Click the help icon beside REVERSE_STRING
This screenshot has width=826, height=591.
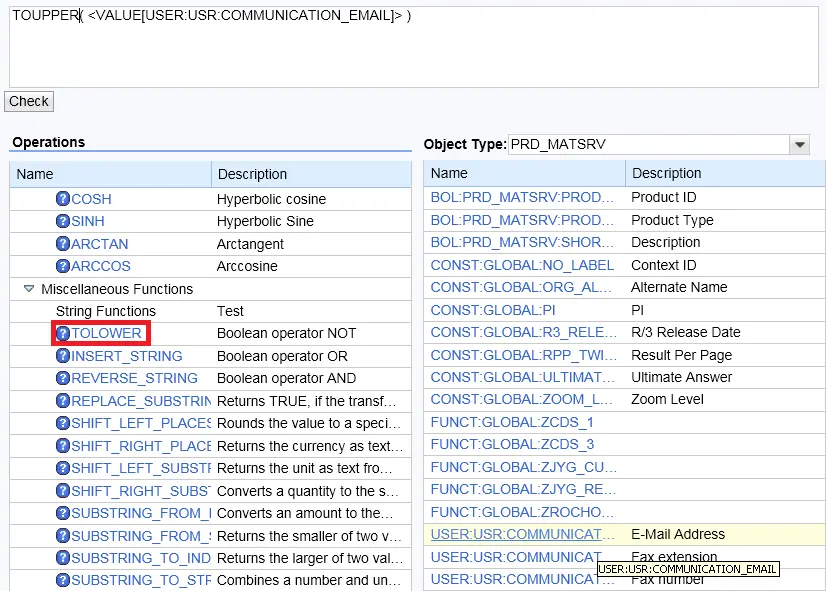(x=63, y=378)
